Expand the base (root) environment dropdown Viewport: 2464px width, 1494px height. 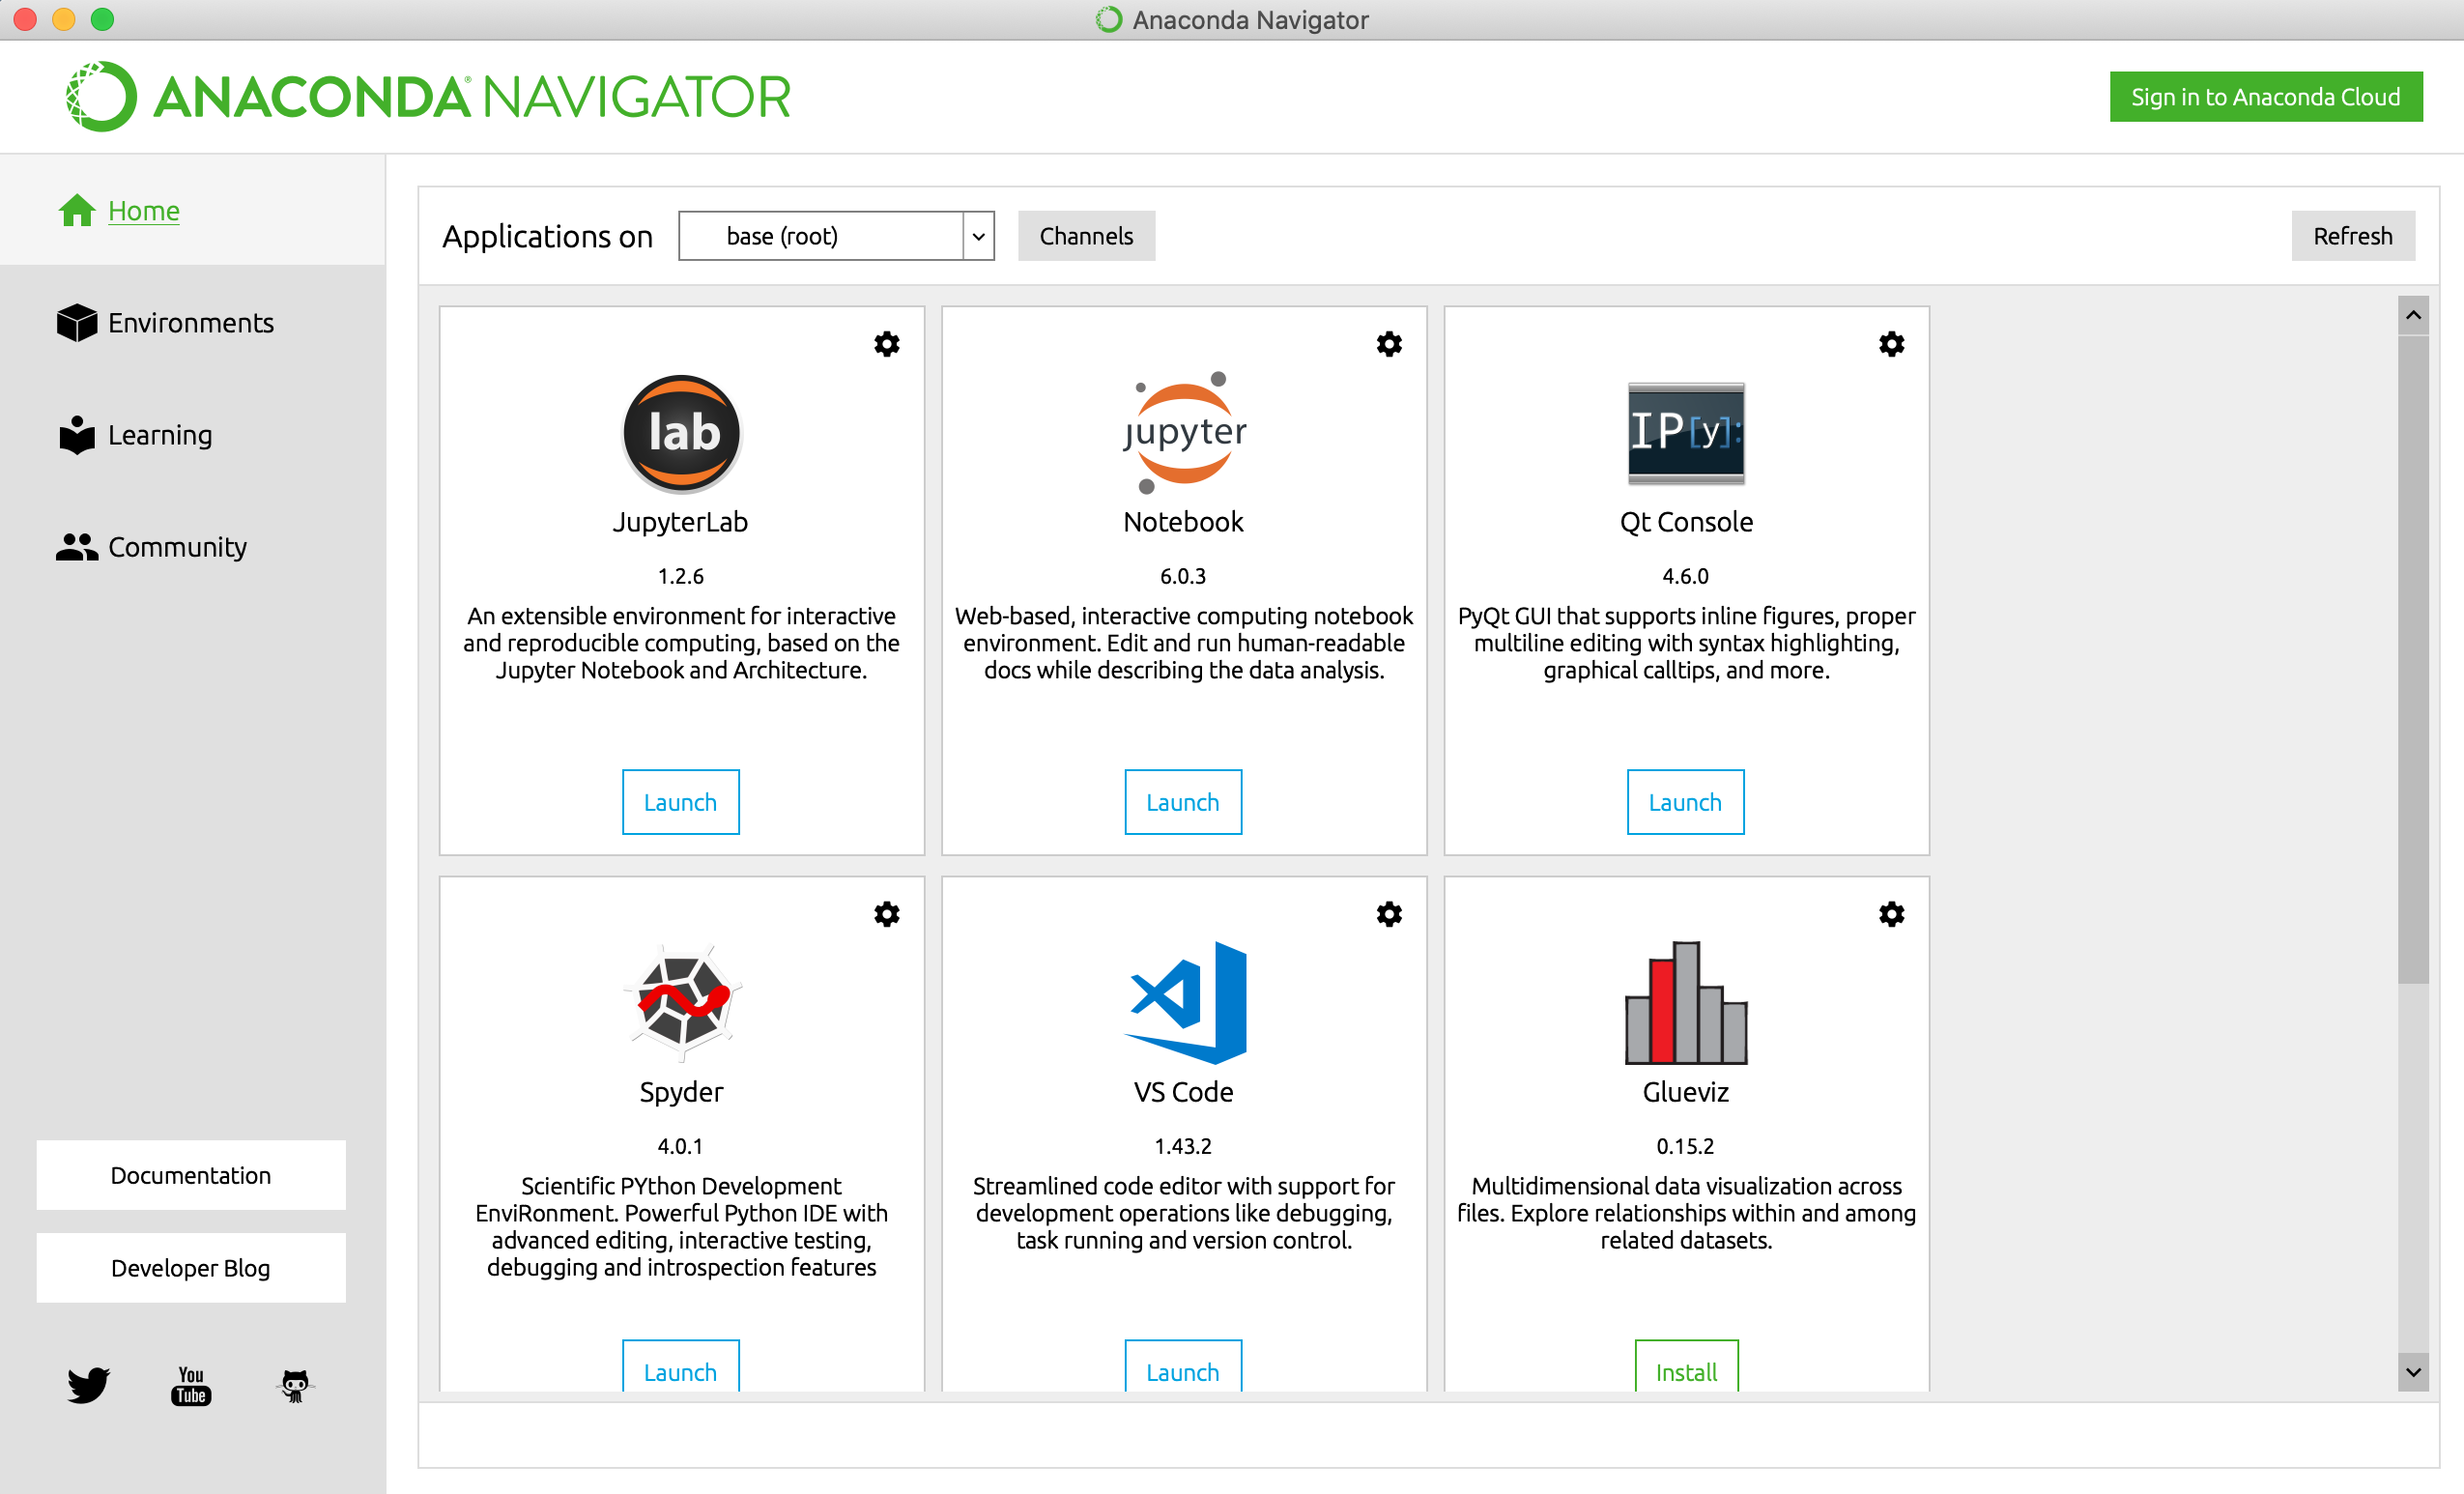[836, 236]
